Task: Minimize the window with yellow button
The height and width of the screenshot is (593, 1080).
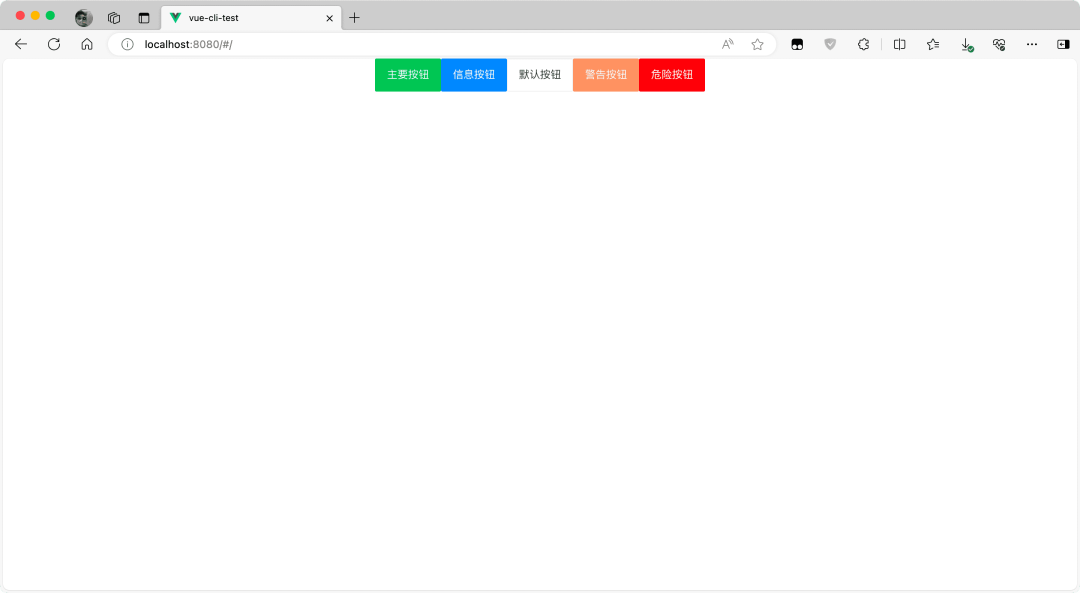Action: click(35, 15)
